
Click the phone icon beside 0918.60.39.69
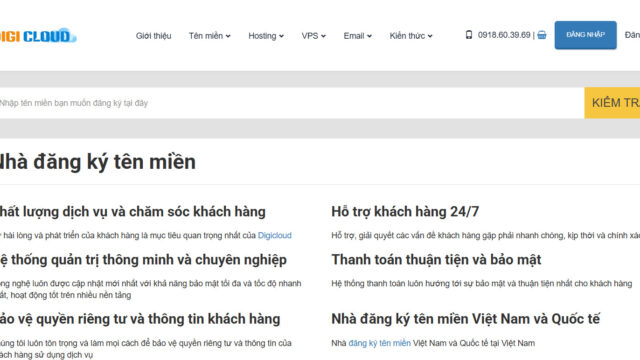pyautogui.click(x=469, y=35)
